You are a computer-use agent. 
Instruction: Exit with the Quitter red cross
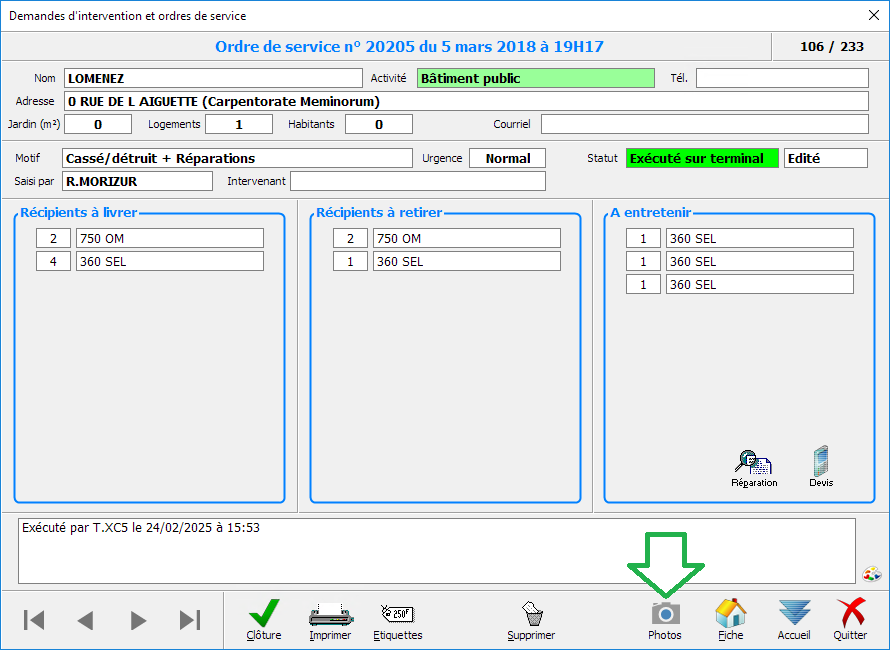(x=850, y=618)
